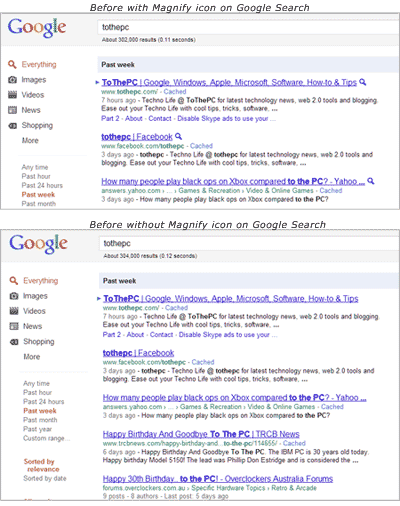Select the Videos film icon in bottom screenshot

point(14,311)
